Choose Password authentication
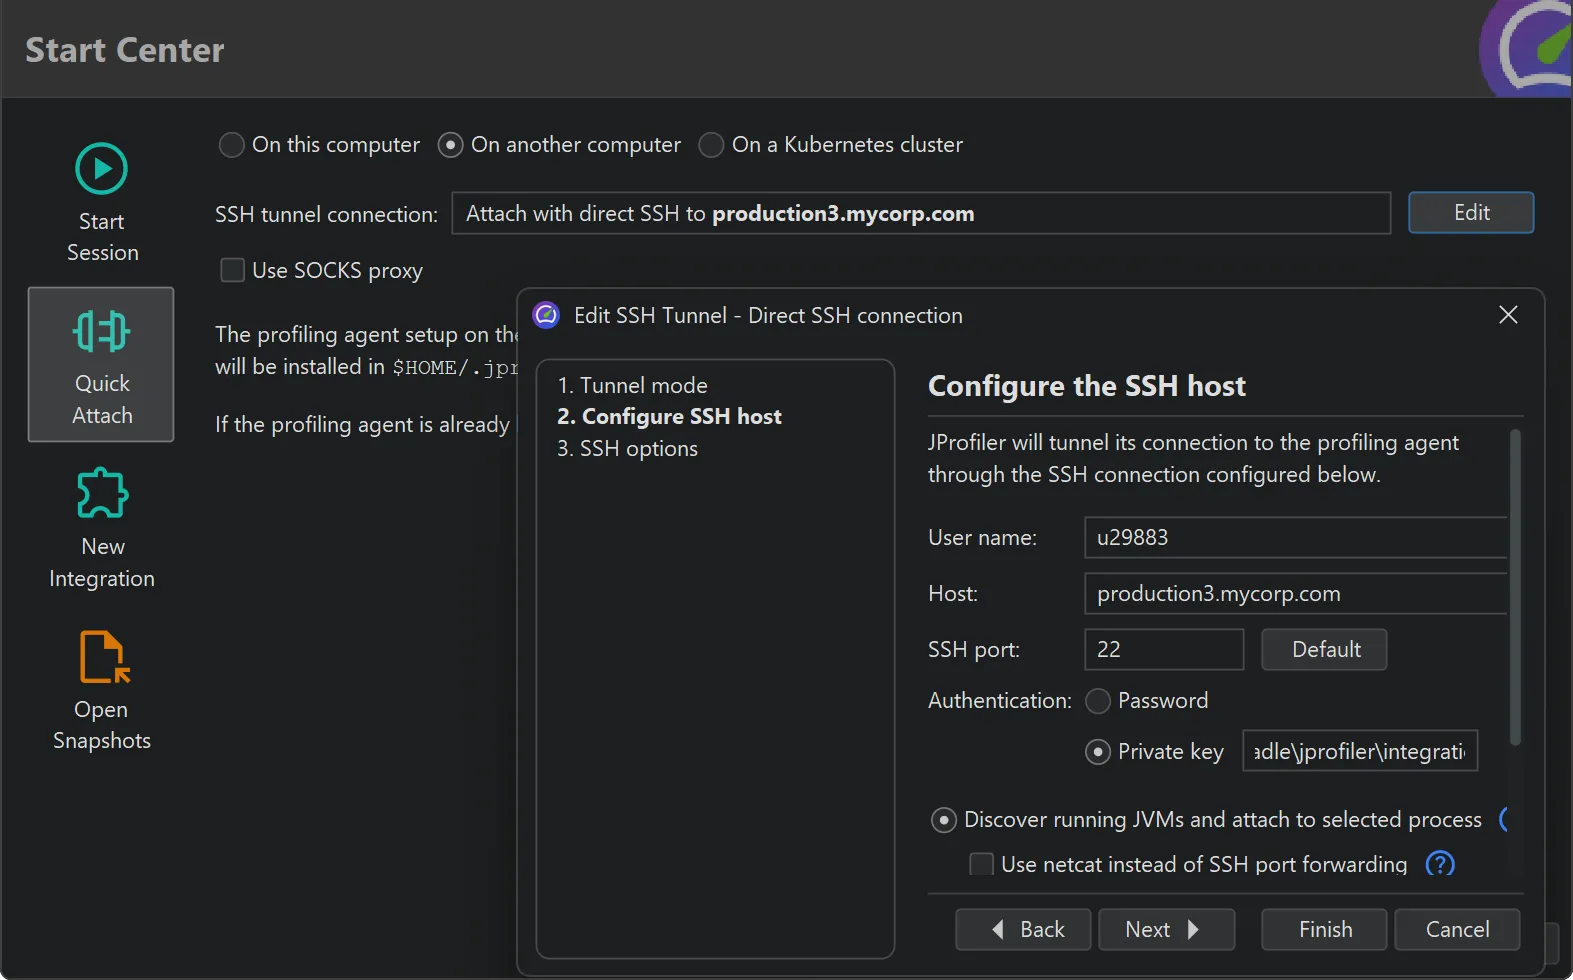The width and height of the screenshot is (1573, 980). click(x=1147, y=701)
